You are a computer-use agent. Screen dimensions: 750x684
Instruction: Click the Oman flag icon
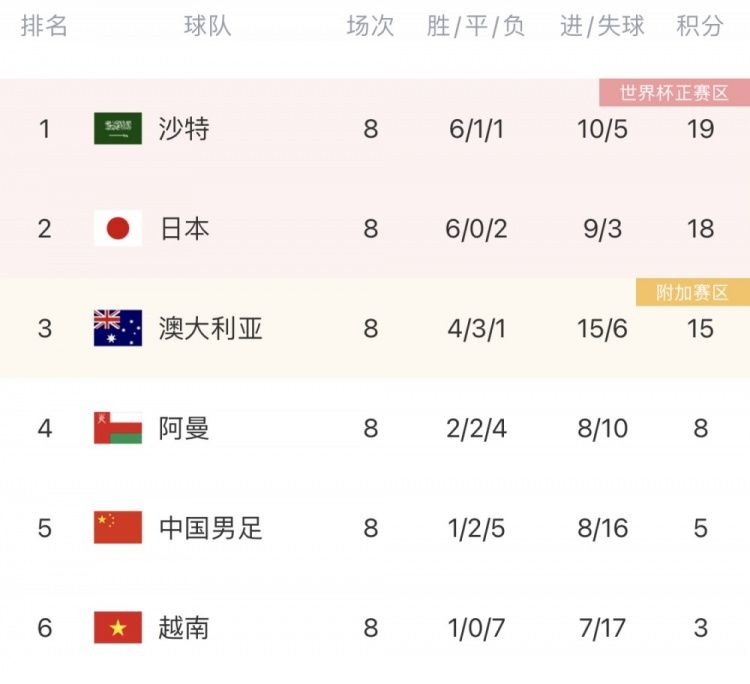118,428
